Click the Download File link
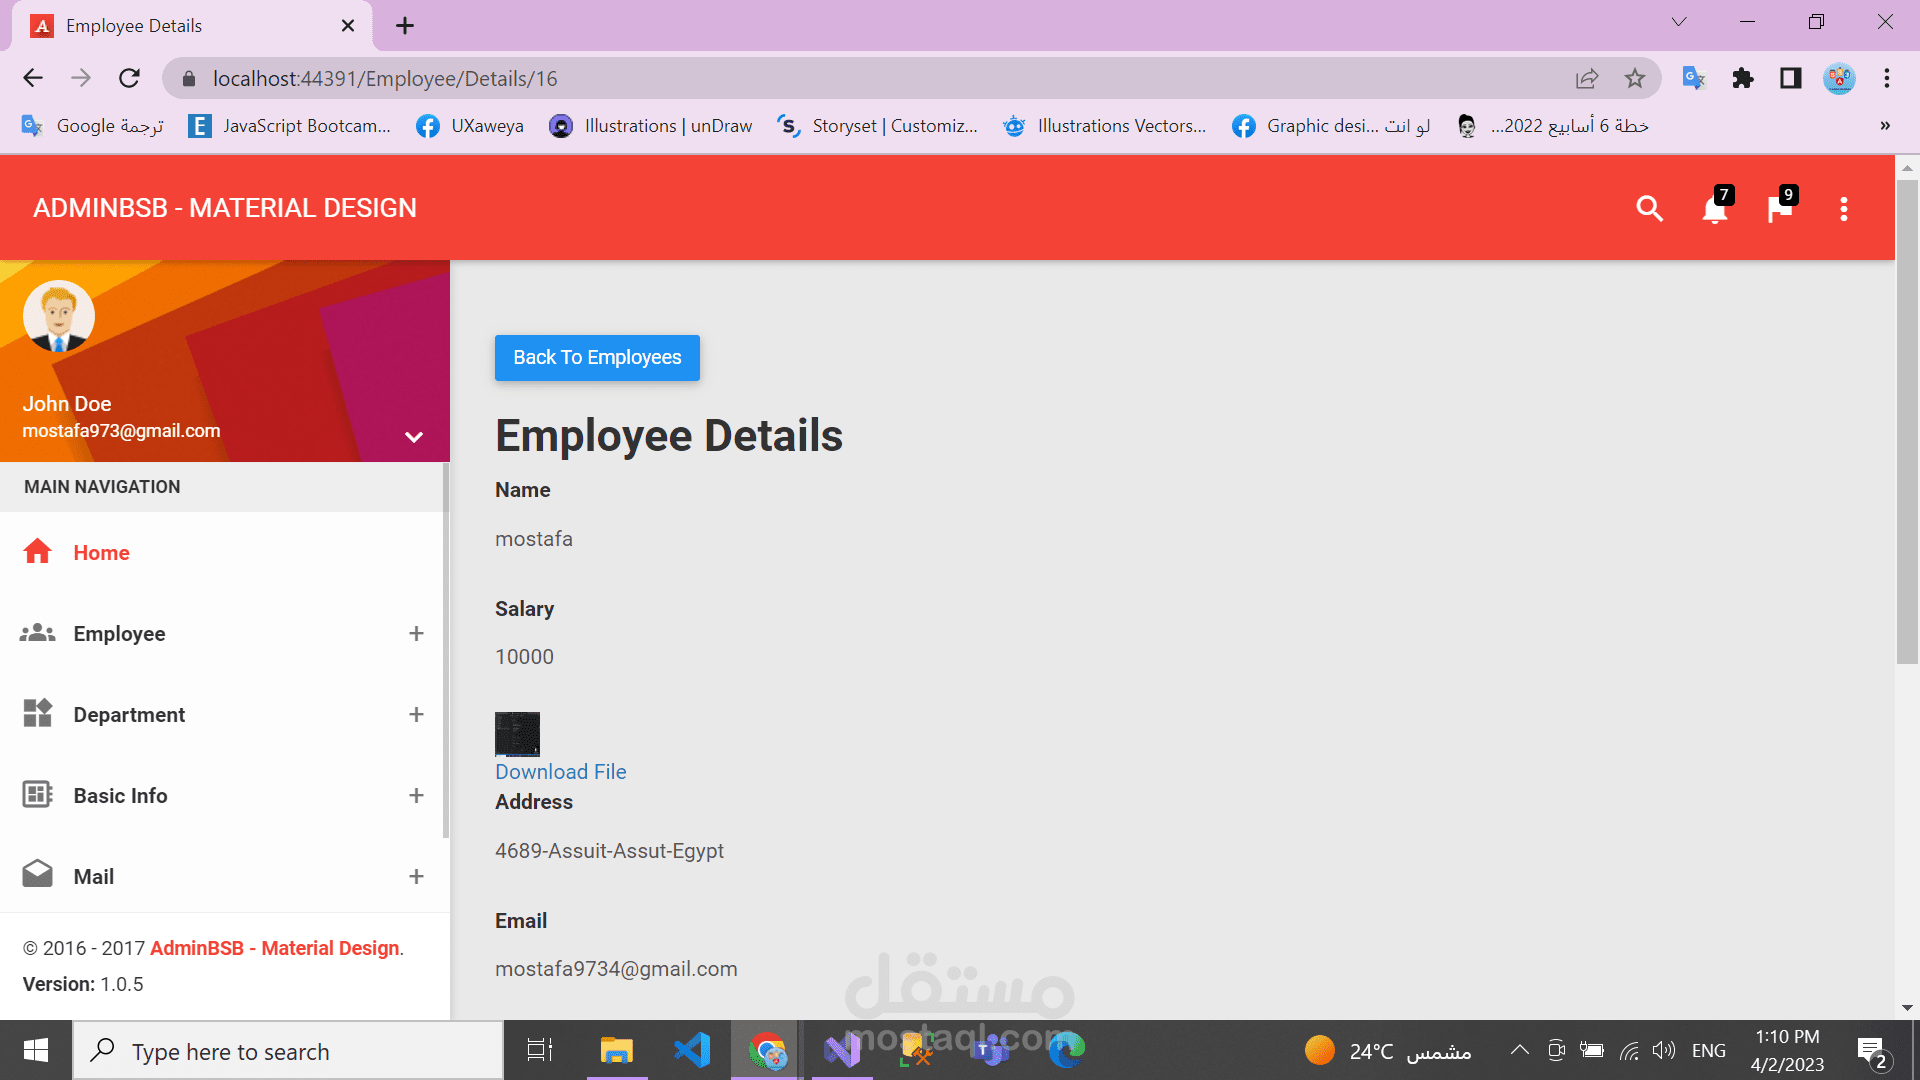The width and height of the screenshot is (1920, 1080). (x=560, y=771)
